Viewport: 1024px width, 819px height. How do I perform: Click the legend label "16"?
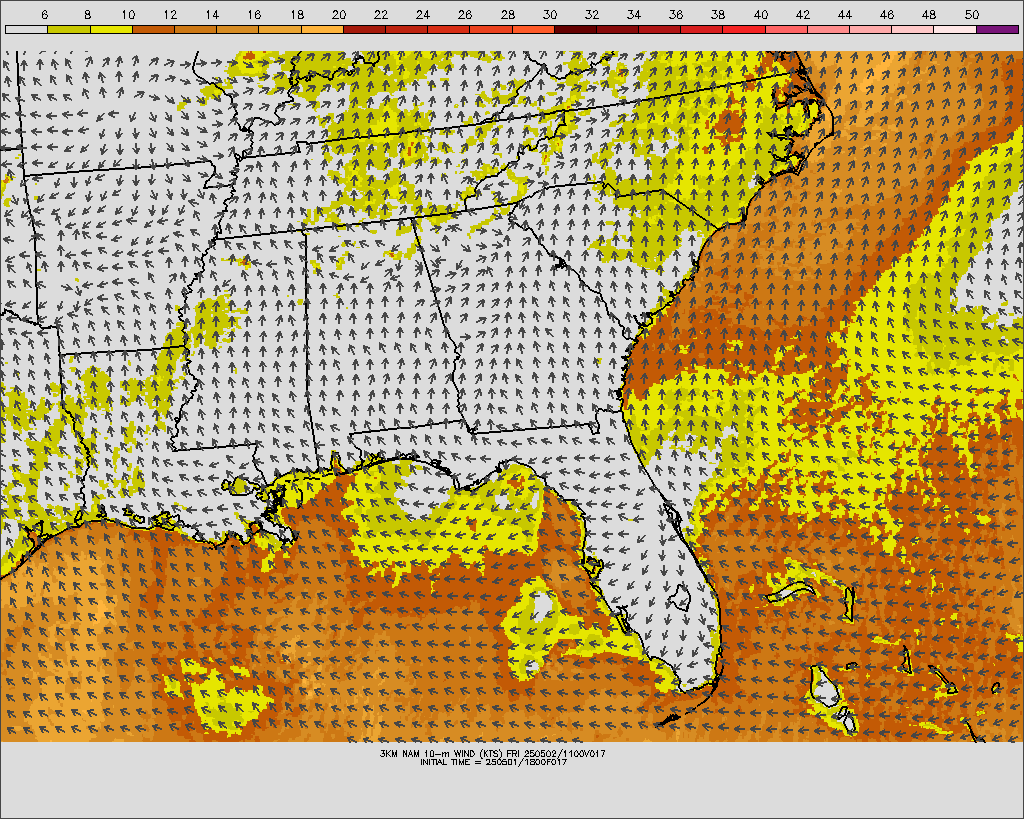[x=254, y=14]
